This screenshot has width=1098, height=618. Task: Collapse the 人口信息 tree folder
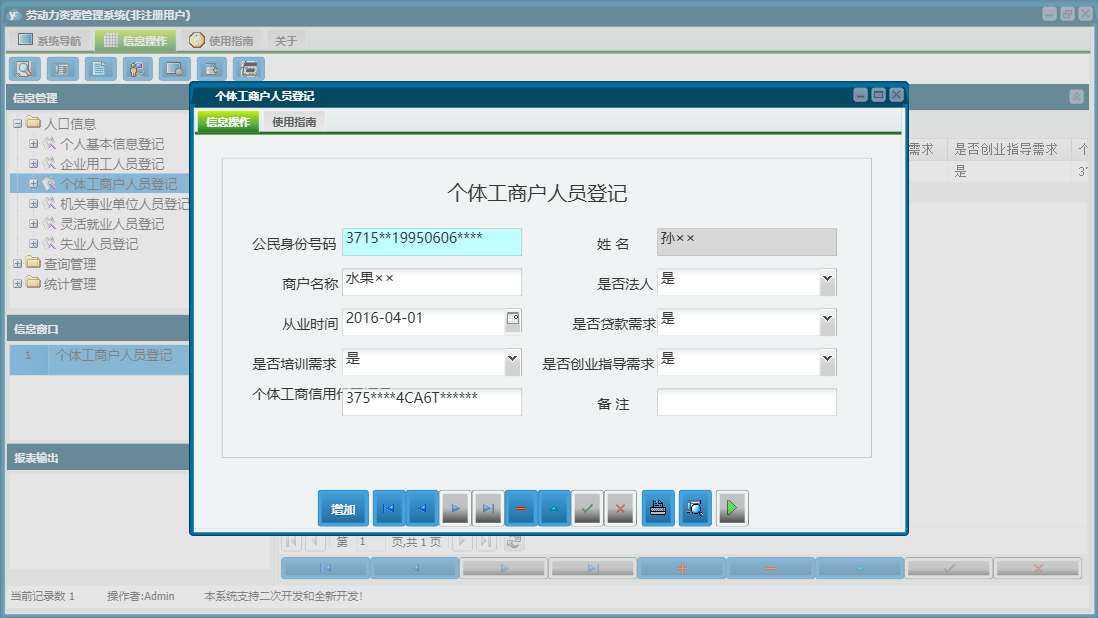point(17,124)
